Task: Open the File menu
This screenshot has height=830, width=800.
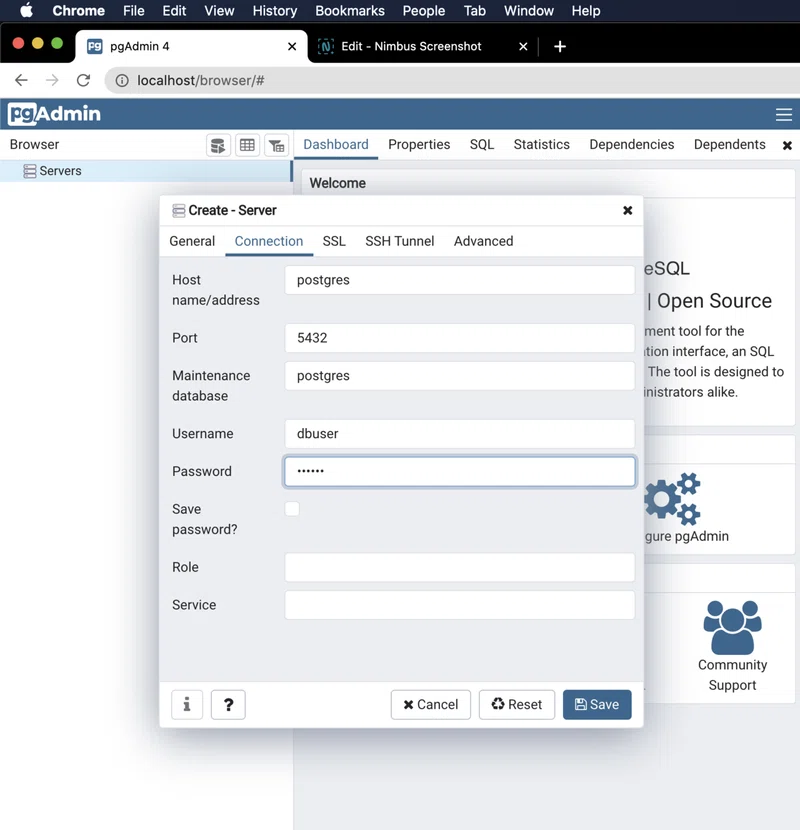Action: (x=133, y=11)
